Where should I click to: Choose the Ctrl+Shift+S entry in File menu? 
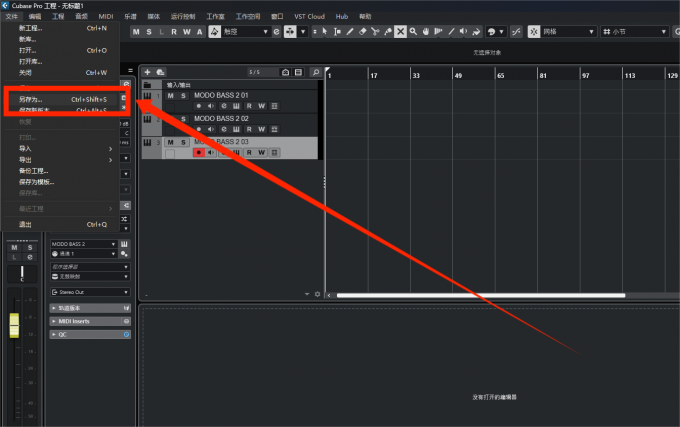click(x=62, y=99)
